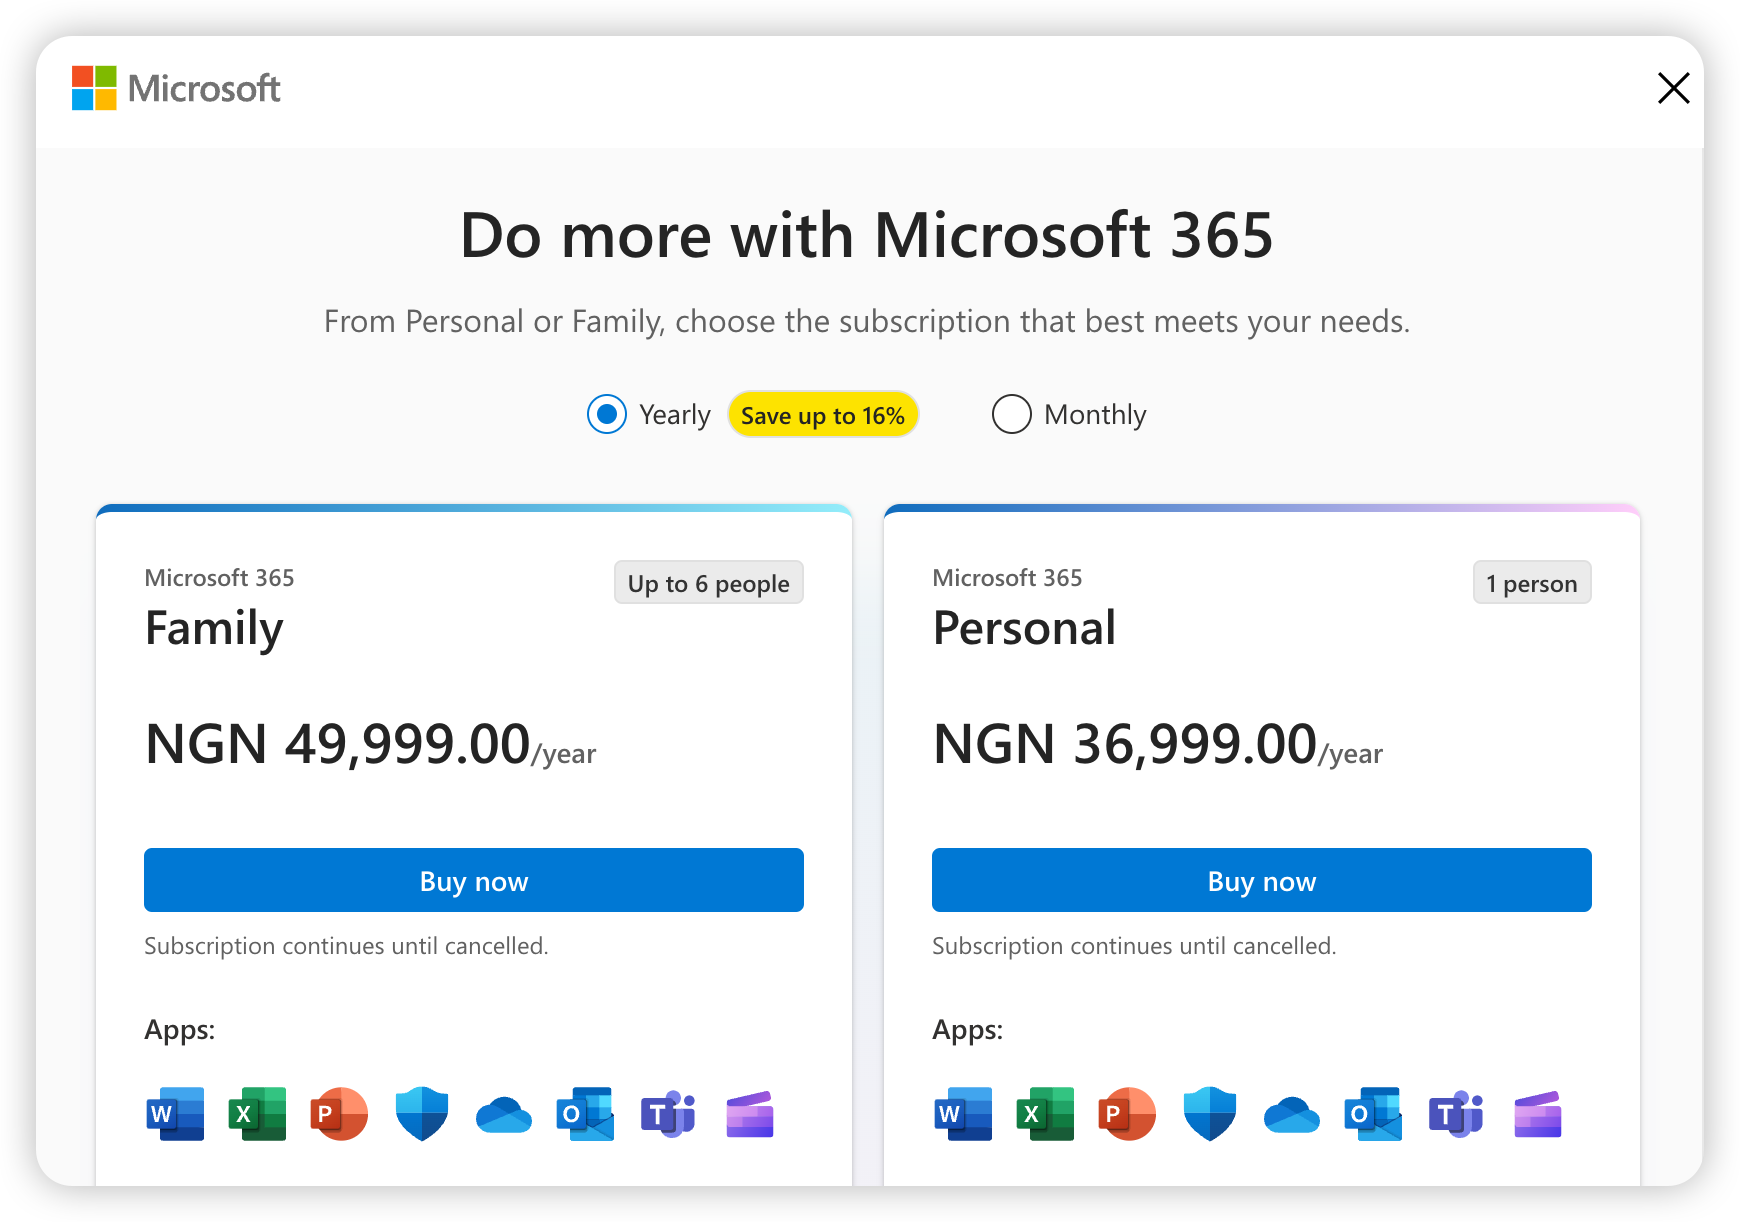Image resolution: width=1740 pixels, height=1222 pixels.
Task: Click the Word icon in Personal plan
Action: coord(963,1114)
